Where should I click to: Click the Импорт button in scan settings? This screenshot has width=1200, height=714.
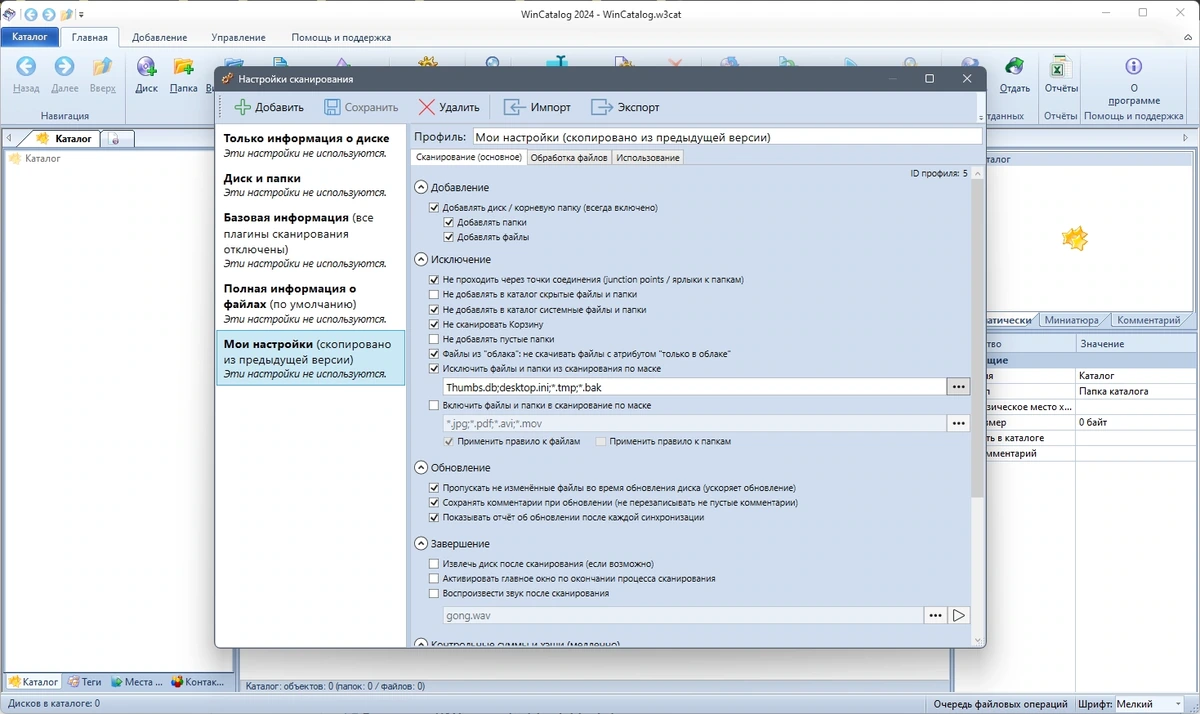537,107
